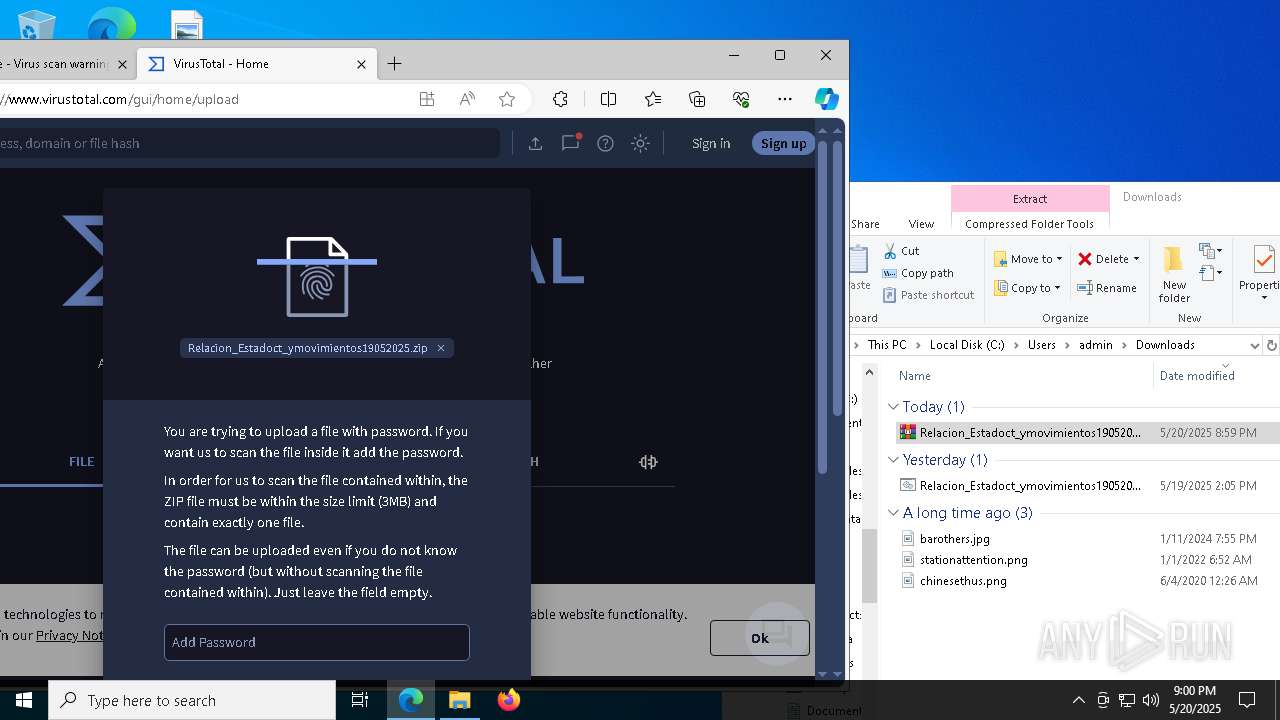Collapse the Today (1) group

pyautogui.click(x=893, y=407)
